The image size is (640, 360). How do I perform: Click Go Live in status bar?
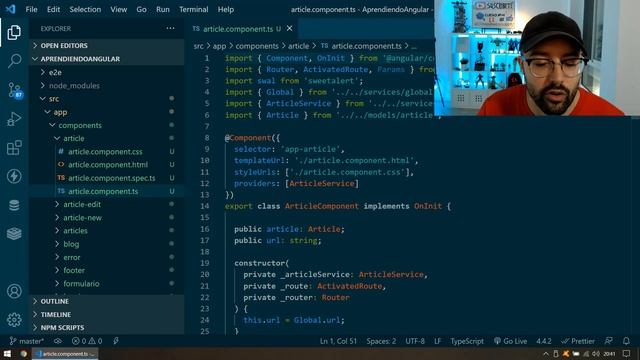click(510, 341)
